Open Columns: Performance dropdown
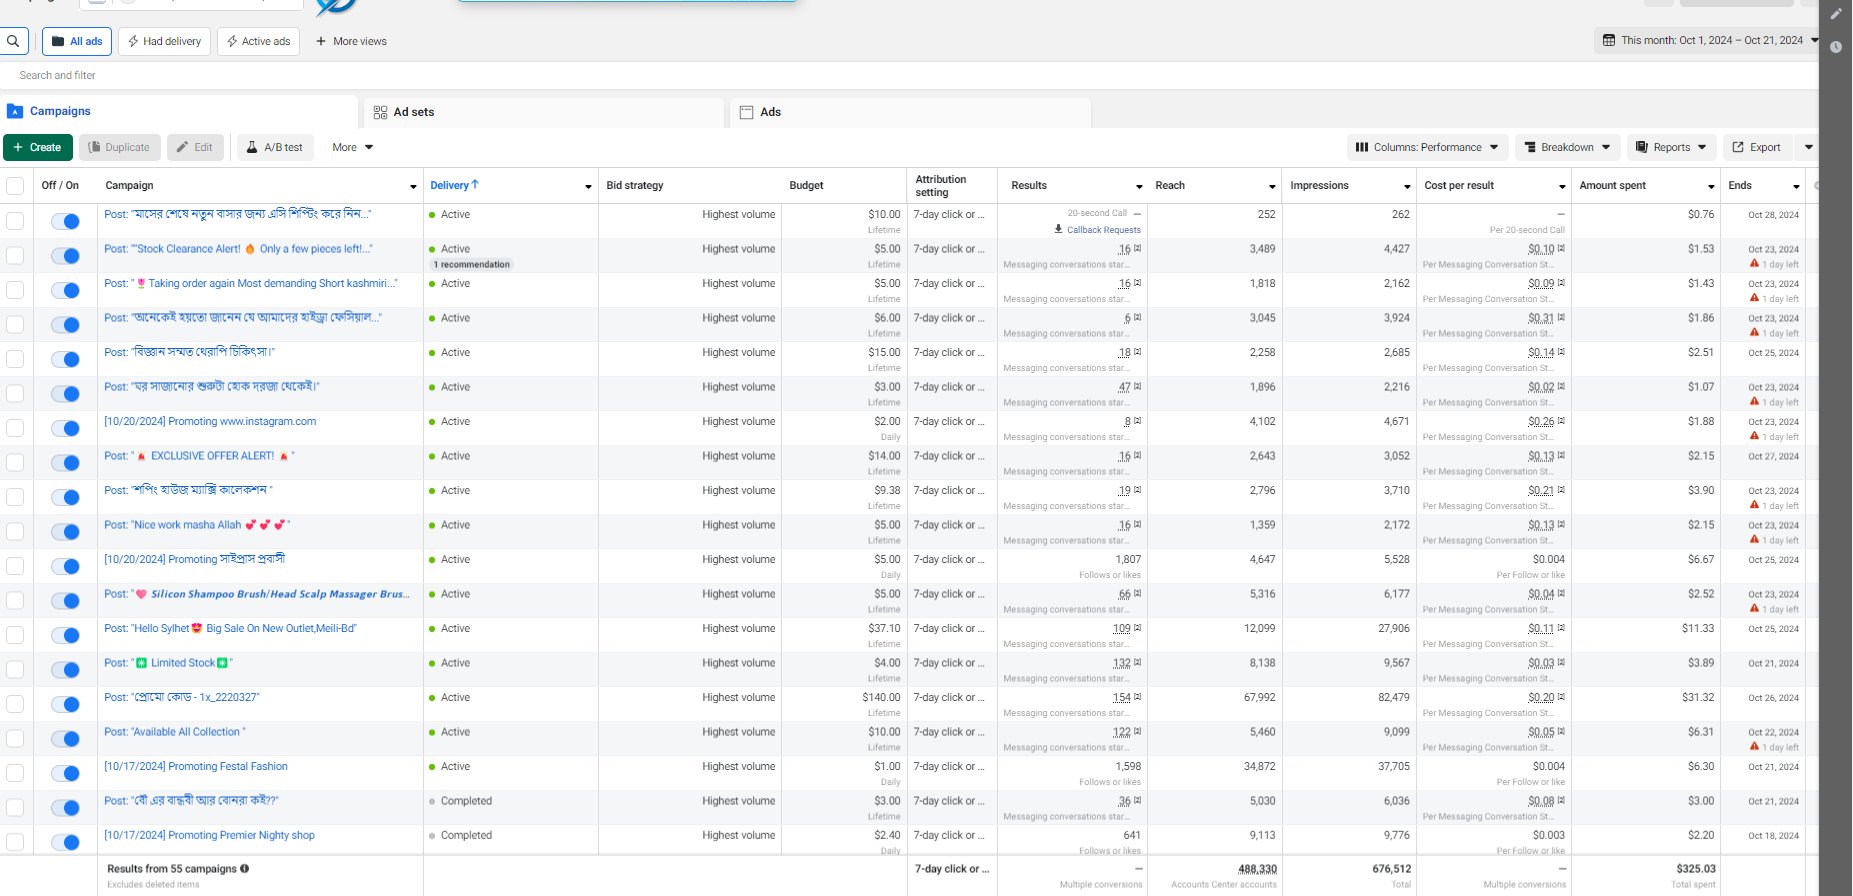Screen dimensions: 1853x896 click(x=1427, y=147)
